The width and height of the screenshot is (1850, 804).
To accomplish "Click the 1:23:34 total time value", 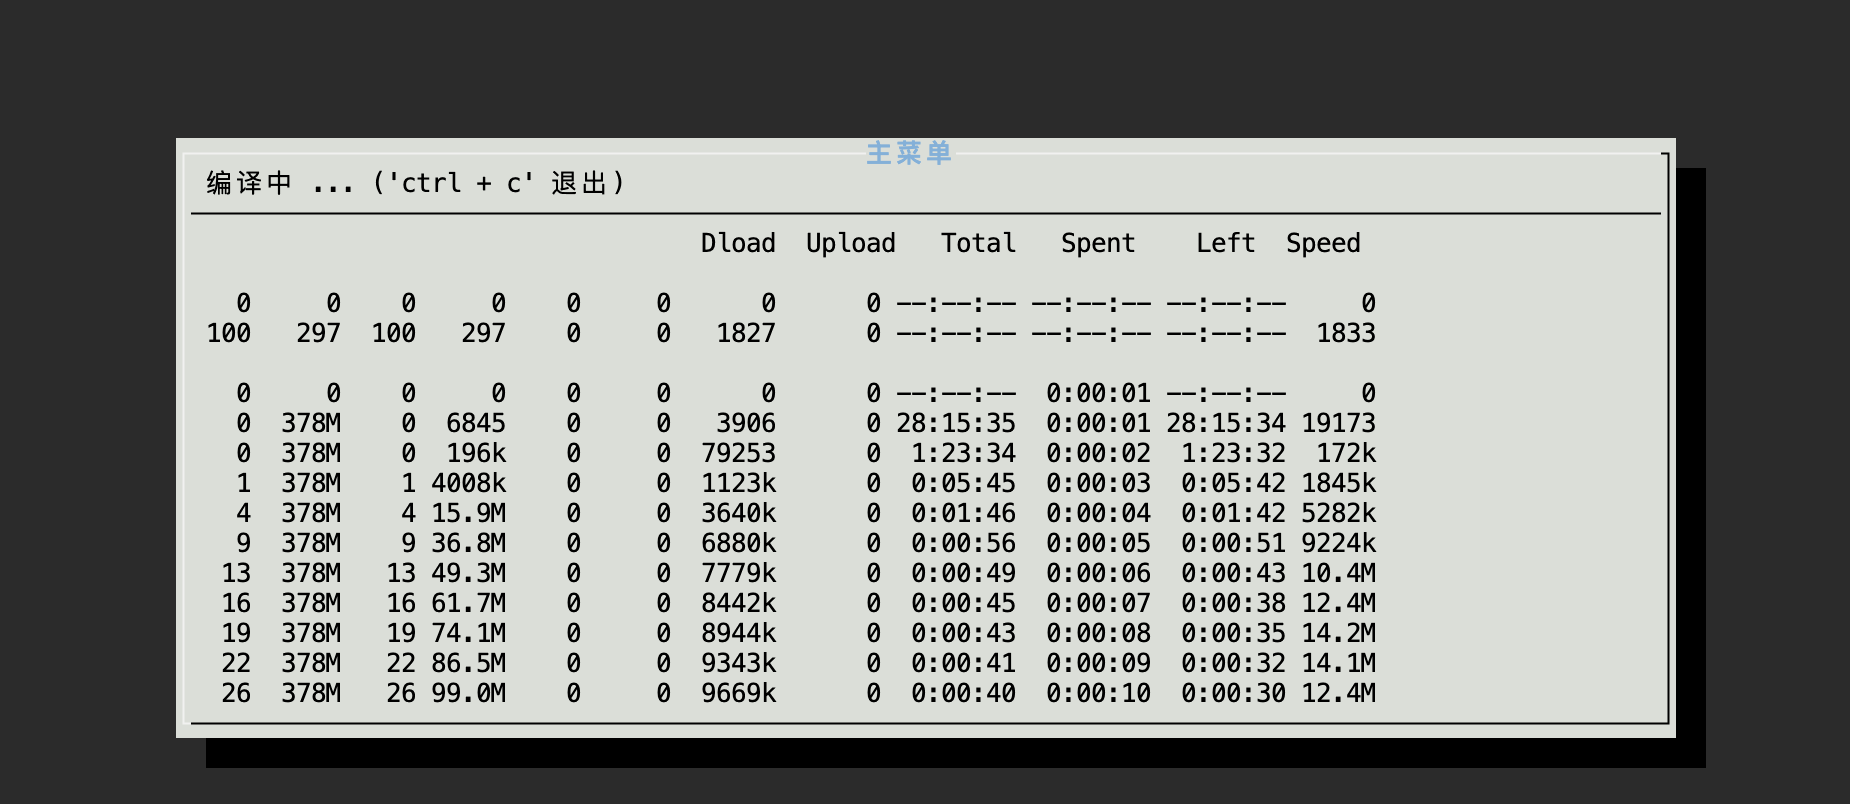I will [963, 453].
